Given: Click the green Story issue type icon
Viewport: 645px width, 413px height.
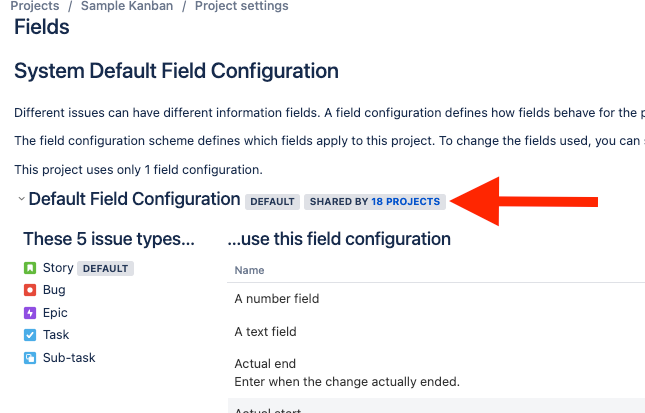Looking at the screenshot, I should pyautogui.click(x=30, y=268).
